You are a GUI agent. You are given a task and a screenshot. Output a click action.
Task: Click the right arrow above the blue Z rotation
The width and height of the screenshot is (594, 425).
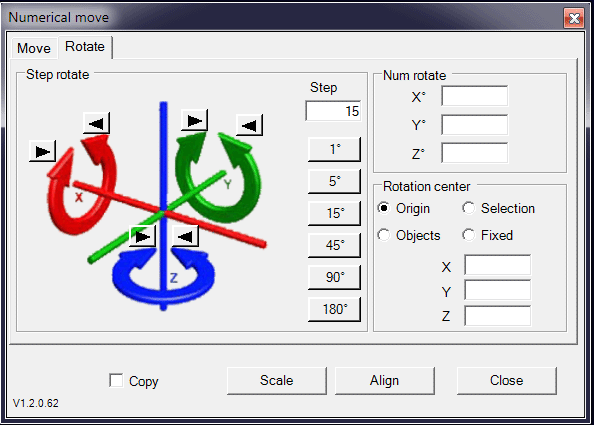[142, 237]
